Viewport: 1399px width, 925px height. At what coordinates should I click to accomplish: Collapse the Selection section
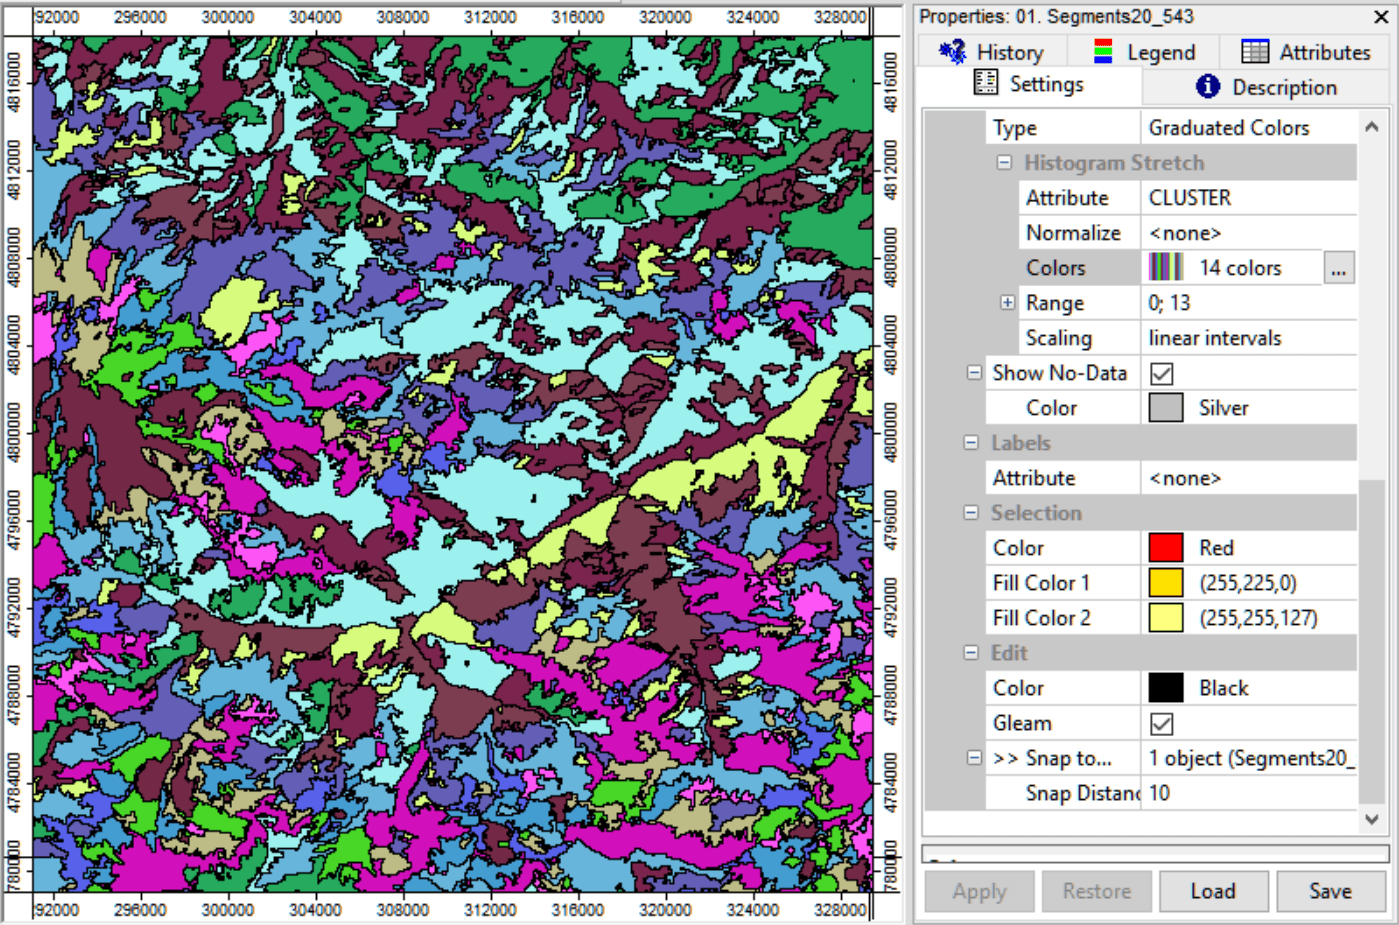point(970,513)
